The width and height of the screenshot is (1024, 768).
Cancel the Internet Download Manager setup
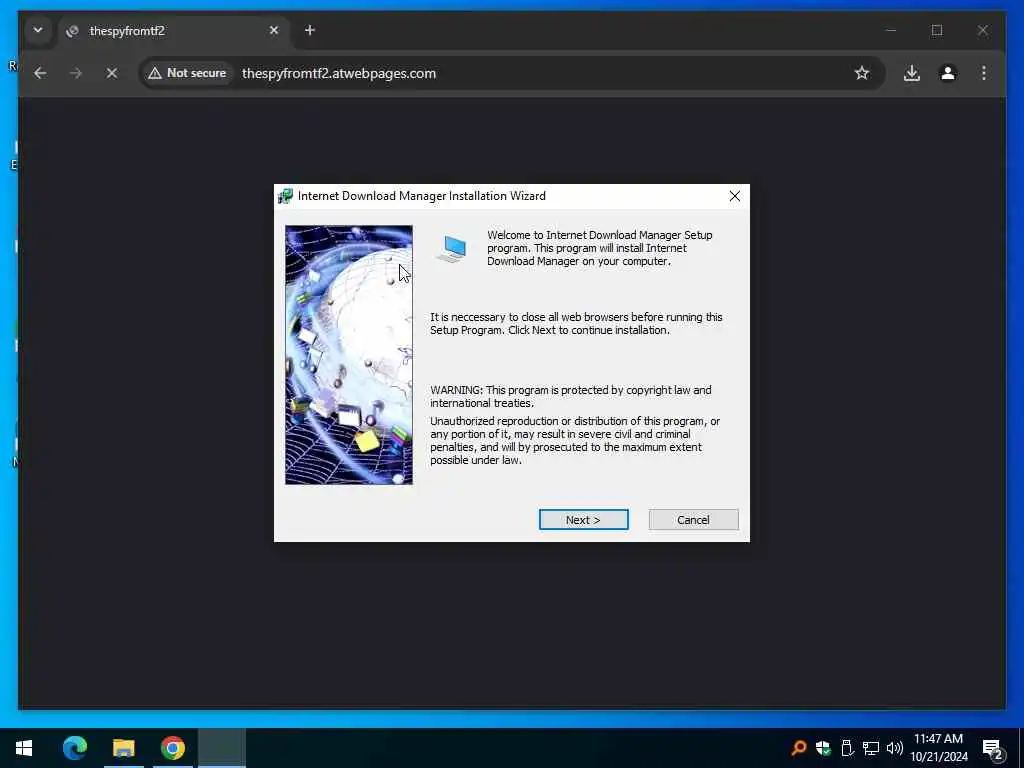[x=694, y=520]
